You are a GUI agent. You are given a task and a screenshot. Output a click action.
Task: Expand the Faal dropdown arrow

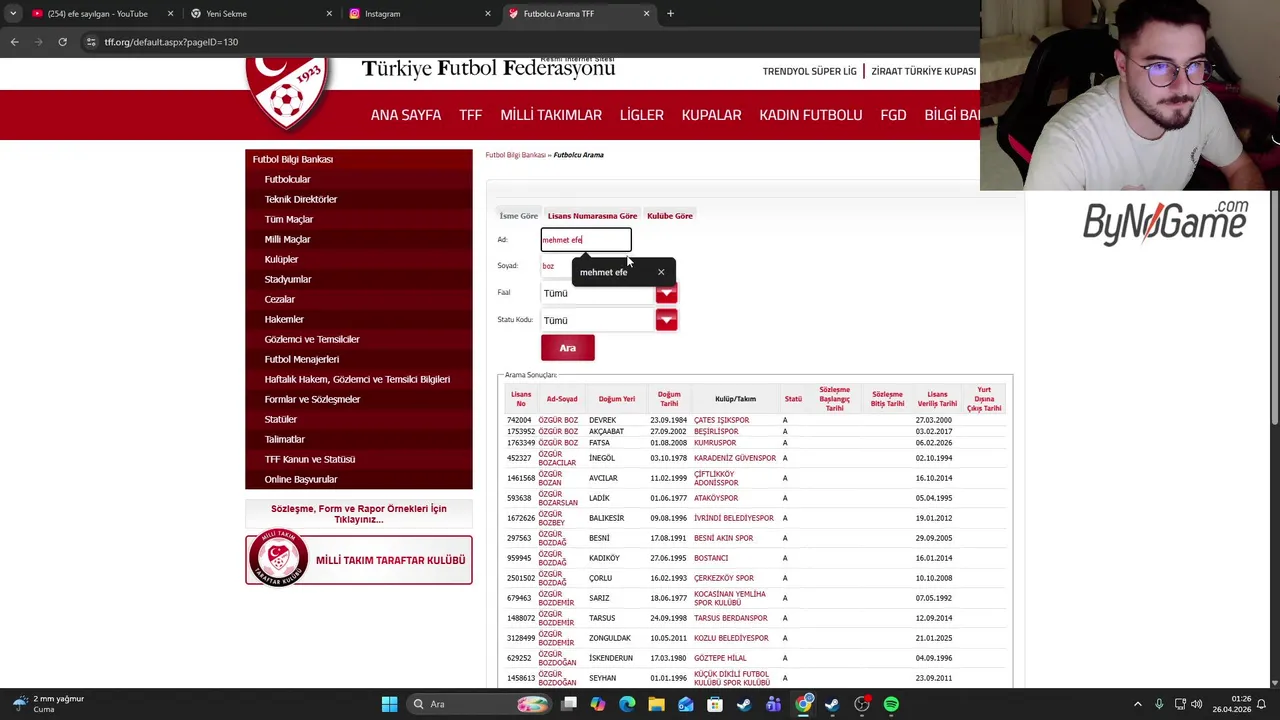(x=666, y=293)
